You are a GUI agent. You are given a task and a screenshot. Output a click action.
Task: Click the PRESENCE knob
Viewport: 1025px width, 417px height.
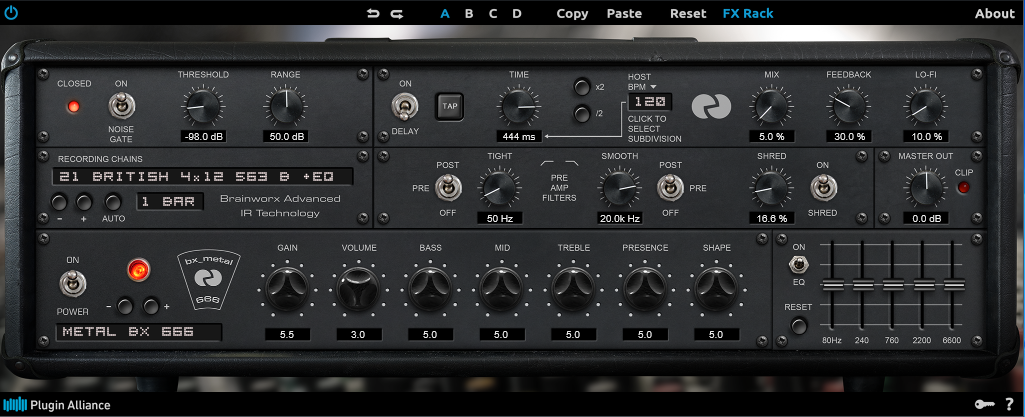coord(645,288)
